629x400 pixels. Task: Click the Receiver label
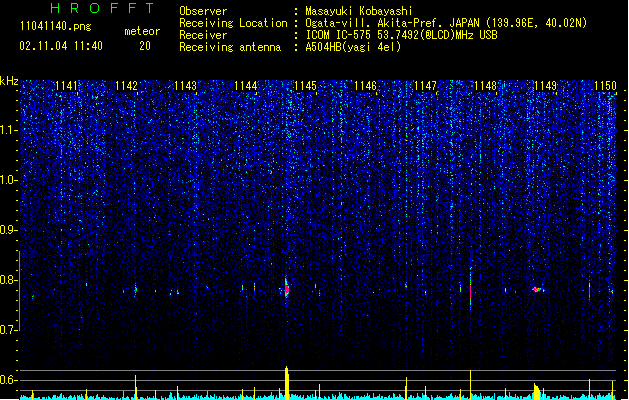point(203,35)
